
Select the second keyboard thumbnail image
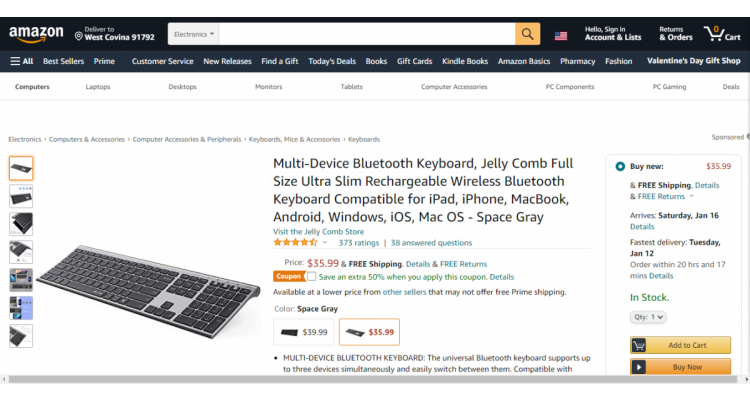click(21, 196)
